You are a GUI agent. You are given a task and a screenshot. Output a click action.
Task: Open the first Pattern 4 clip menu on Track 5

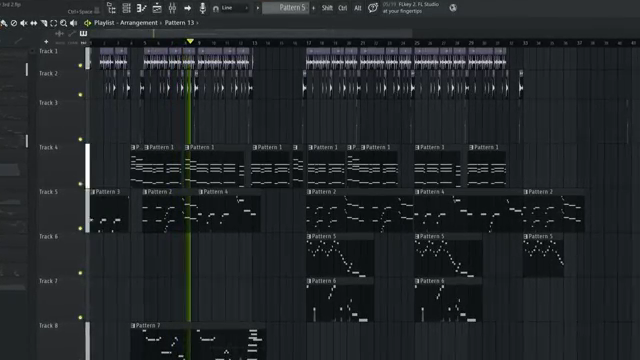[x=200, y=192]
